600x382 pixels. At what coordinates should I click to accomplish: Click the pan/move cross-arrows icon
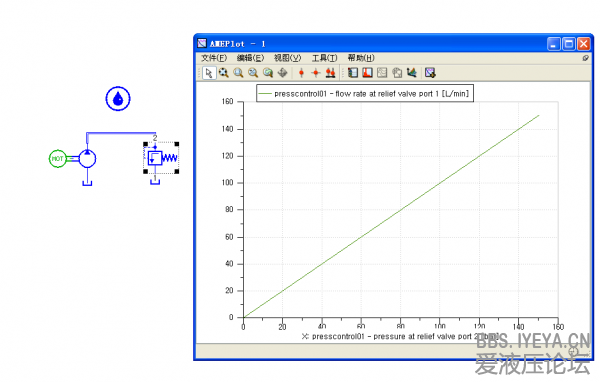[x=283, y=73]
